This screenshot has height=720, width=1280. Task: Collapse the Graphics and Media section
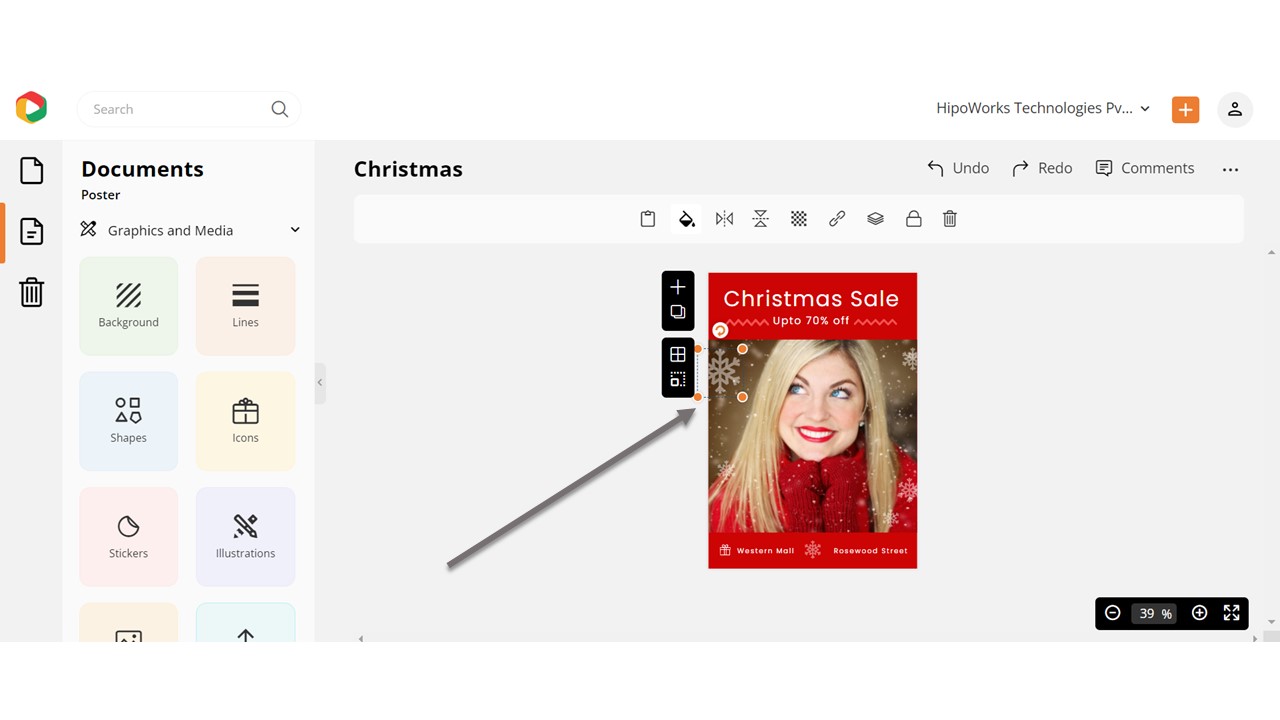294,229
